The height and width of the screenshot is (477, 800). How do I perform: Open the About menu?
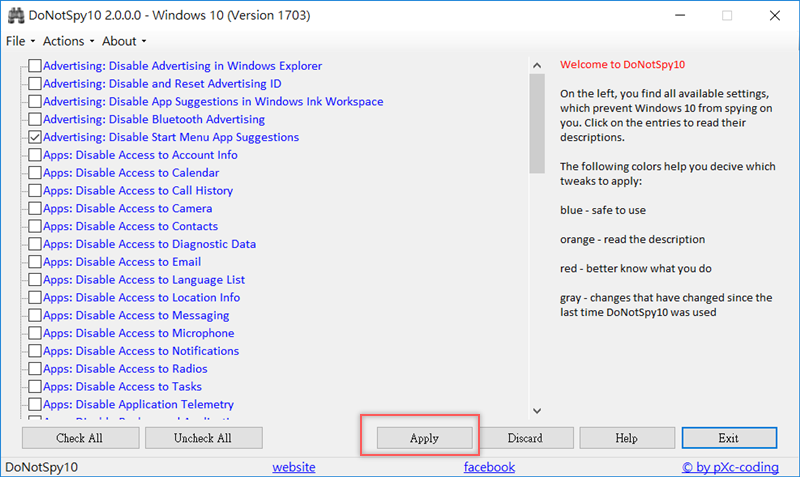(124, 41)
